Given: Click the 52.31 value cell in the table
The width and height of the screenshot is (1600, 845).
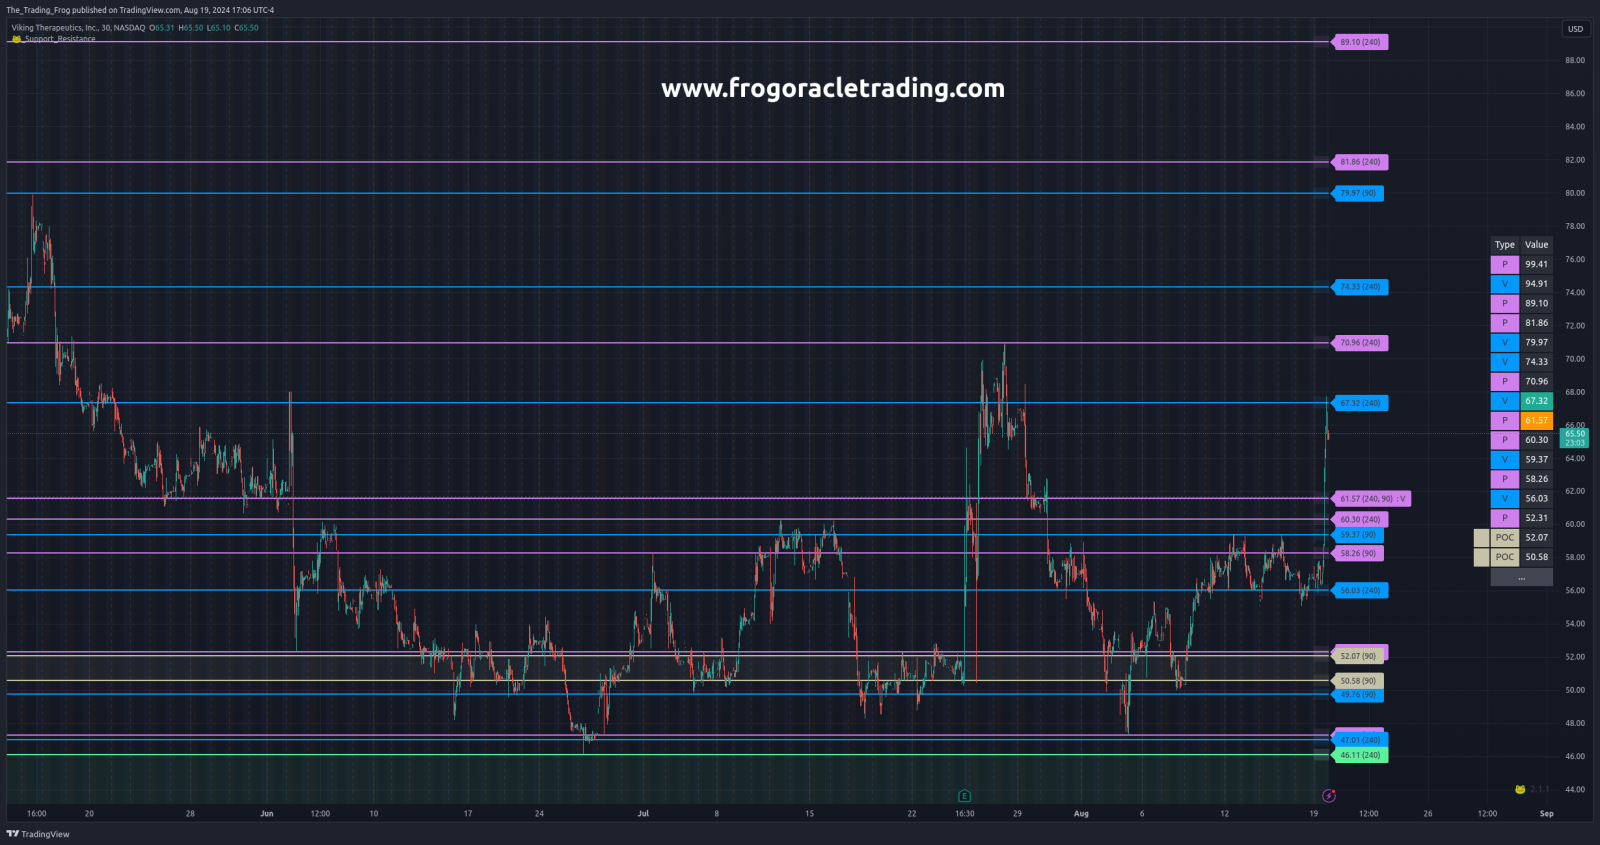Looking at the screenshot, I should point(1536,518).
